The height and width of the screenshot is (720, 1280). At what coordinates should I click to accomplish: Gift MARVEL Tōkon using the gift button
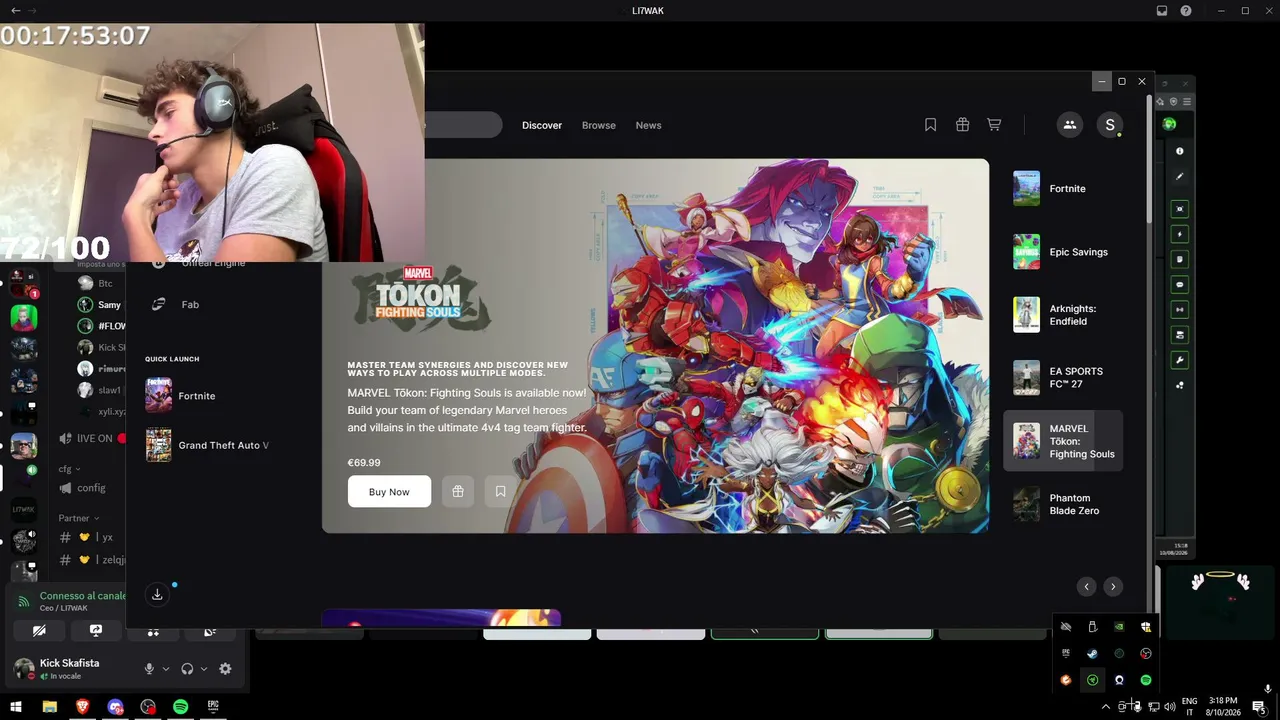458,491
